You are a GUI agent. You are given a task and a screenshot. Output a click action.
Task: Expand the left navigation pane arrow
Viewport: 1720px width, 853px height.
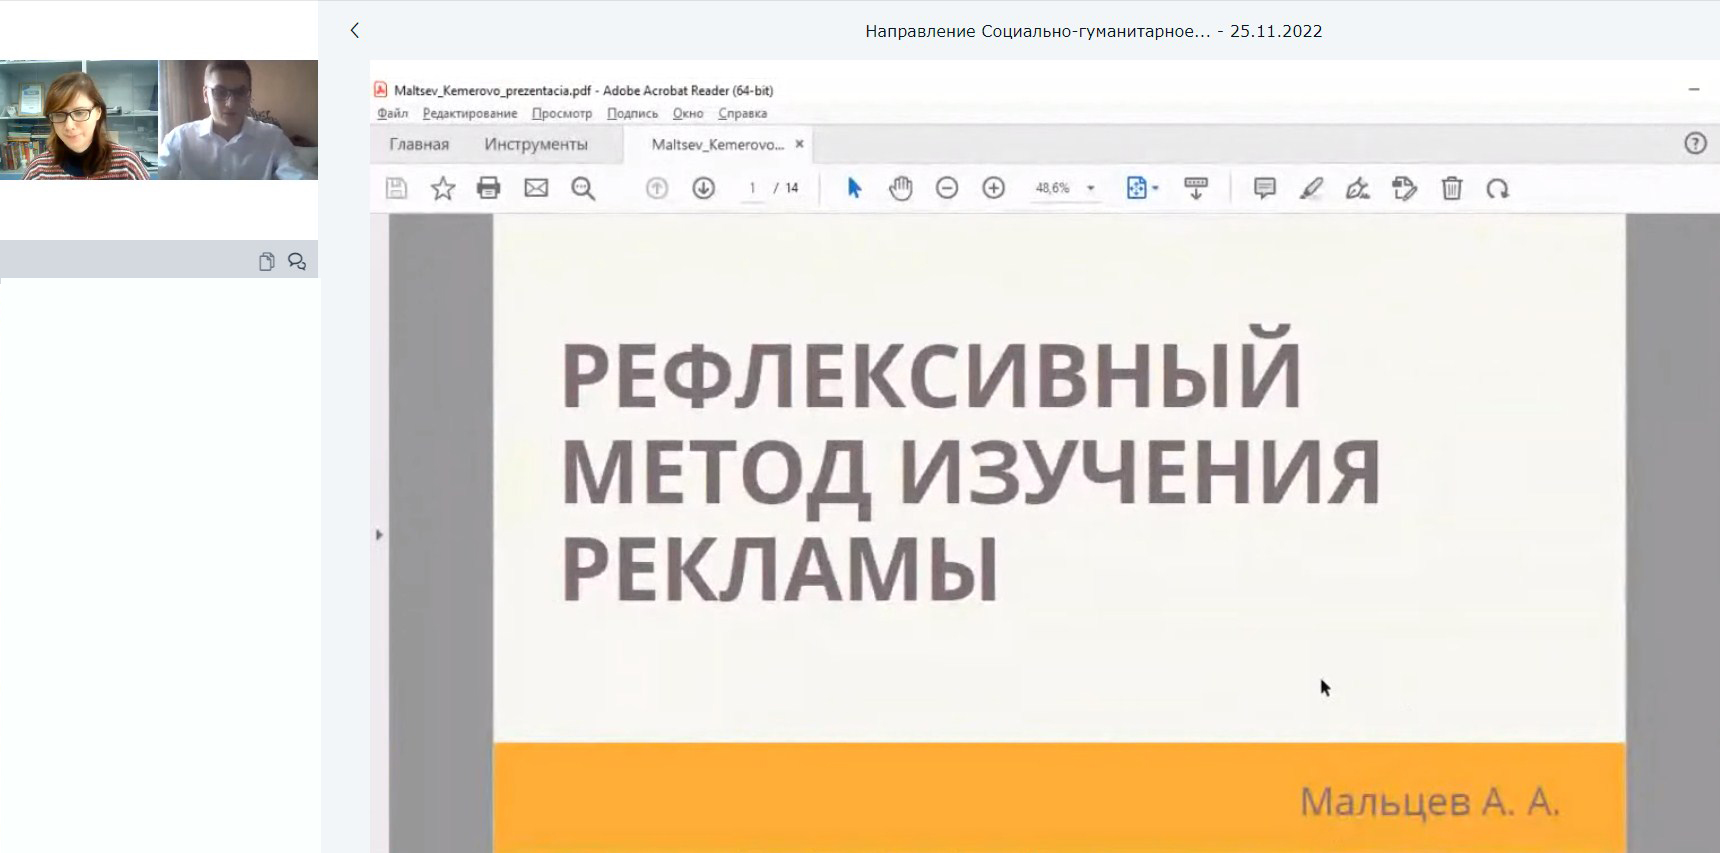[379, 535]
